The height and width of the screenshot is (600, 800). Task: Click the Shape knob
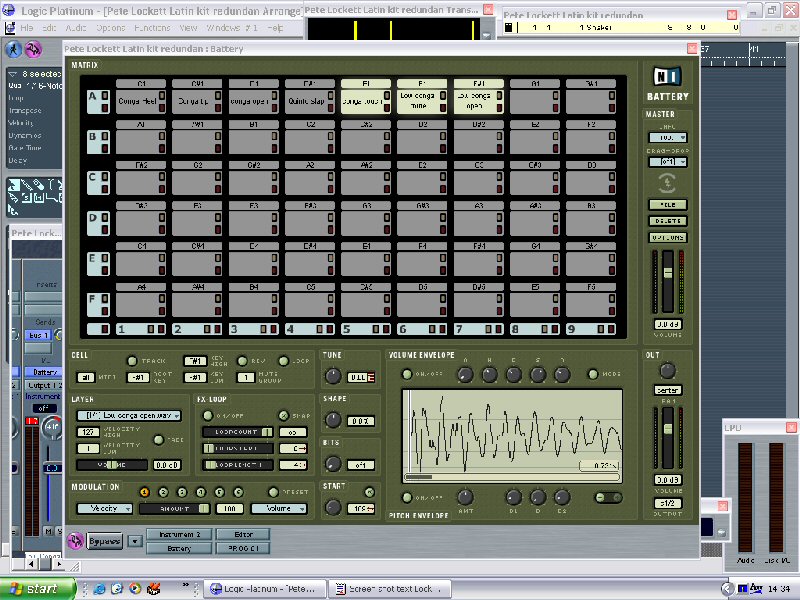[x=333, y=420]
